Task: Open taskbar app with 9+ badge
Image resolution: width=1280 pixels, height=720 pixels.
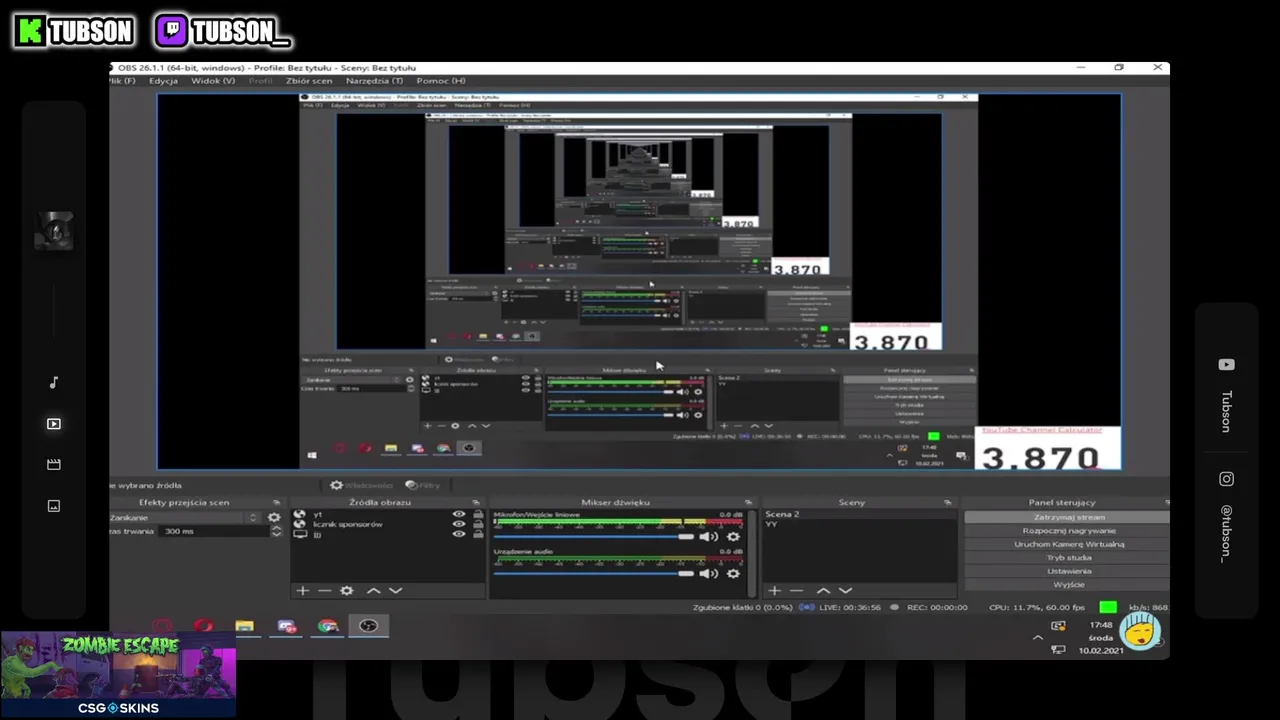Action: 287,626
